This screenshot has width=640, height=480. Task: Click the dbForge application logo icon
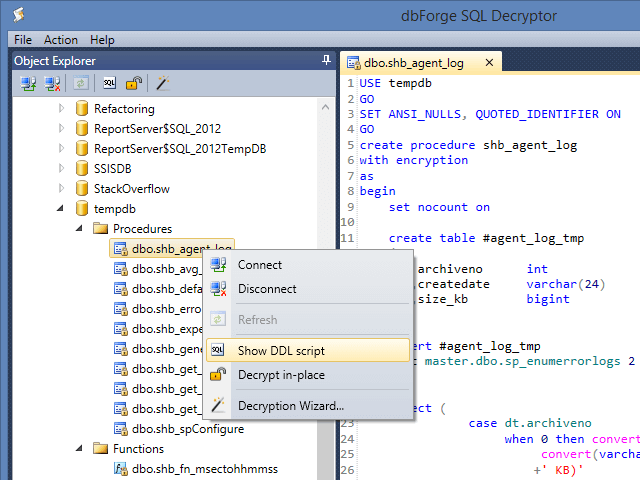tap(18, 15)
